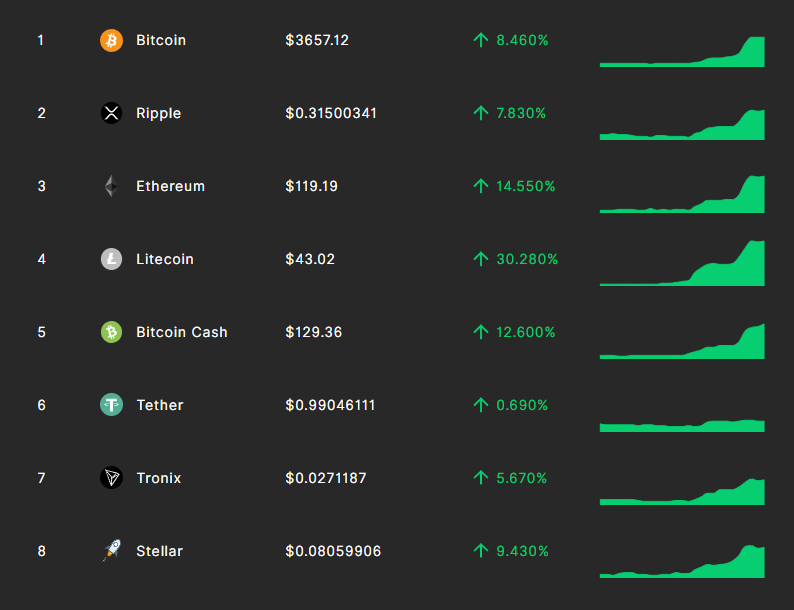Click the black Ripple X icon
The width and height of the screenshot is (794, 610).
pos(111,113)
